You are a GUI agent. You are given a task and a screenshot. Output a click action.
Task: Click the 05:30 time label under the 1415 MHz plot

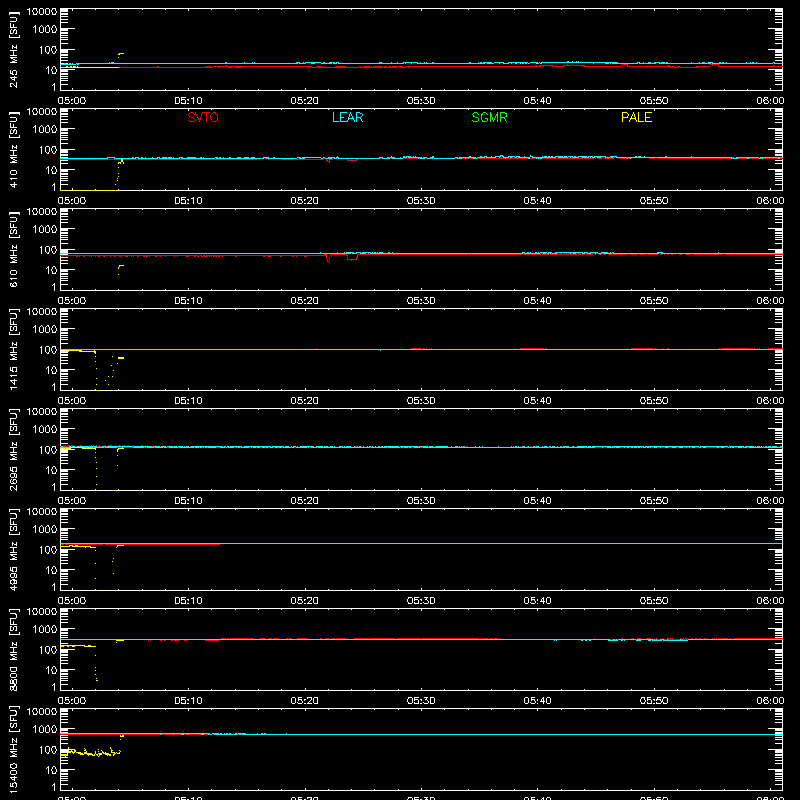pos(421,401)
